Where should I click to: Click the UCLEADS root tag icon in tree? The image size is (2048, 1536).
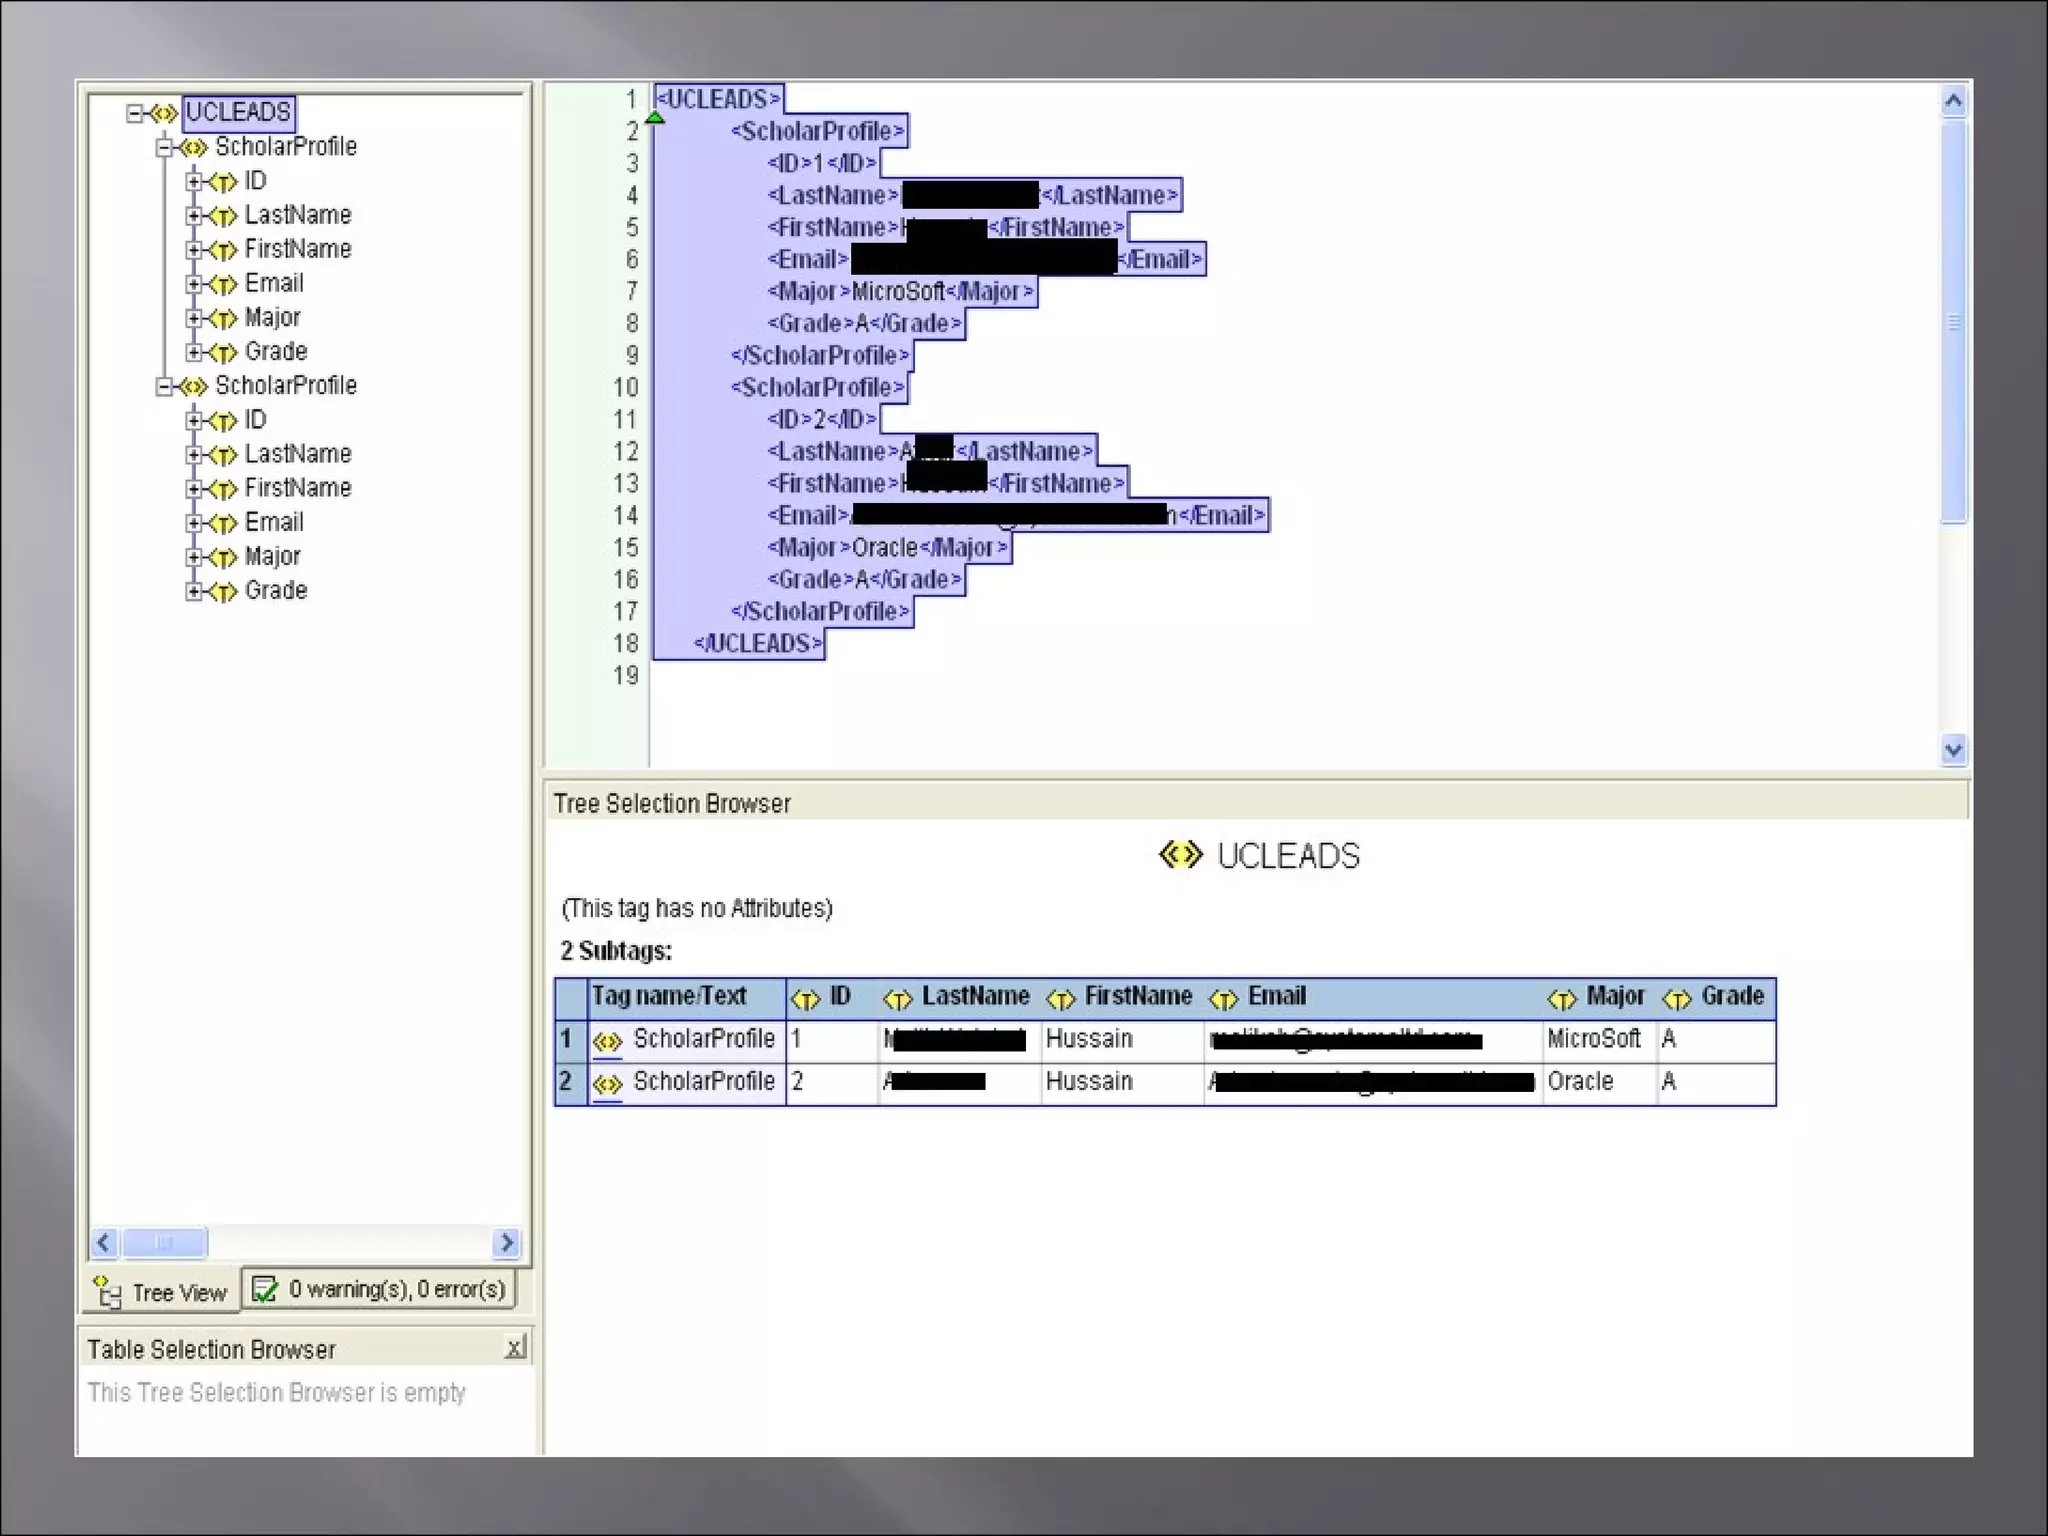[164, 113]
